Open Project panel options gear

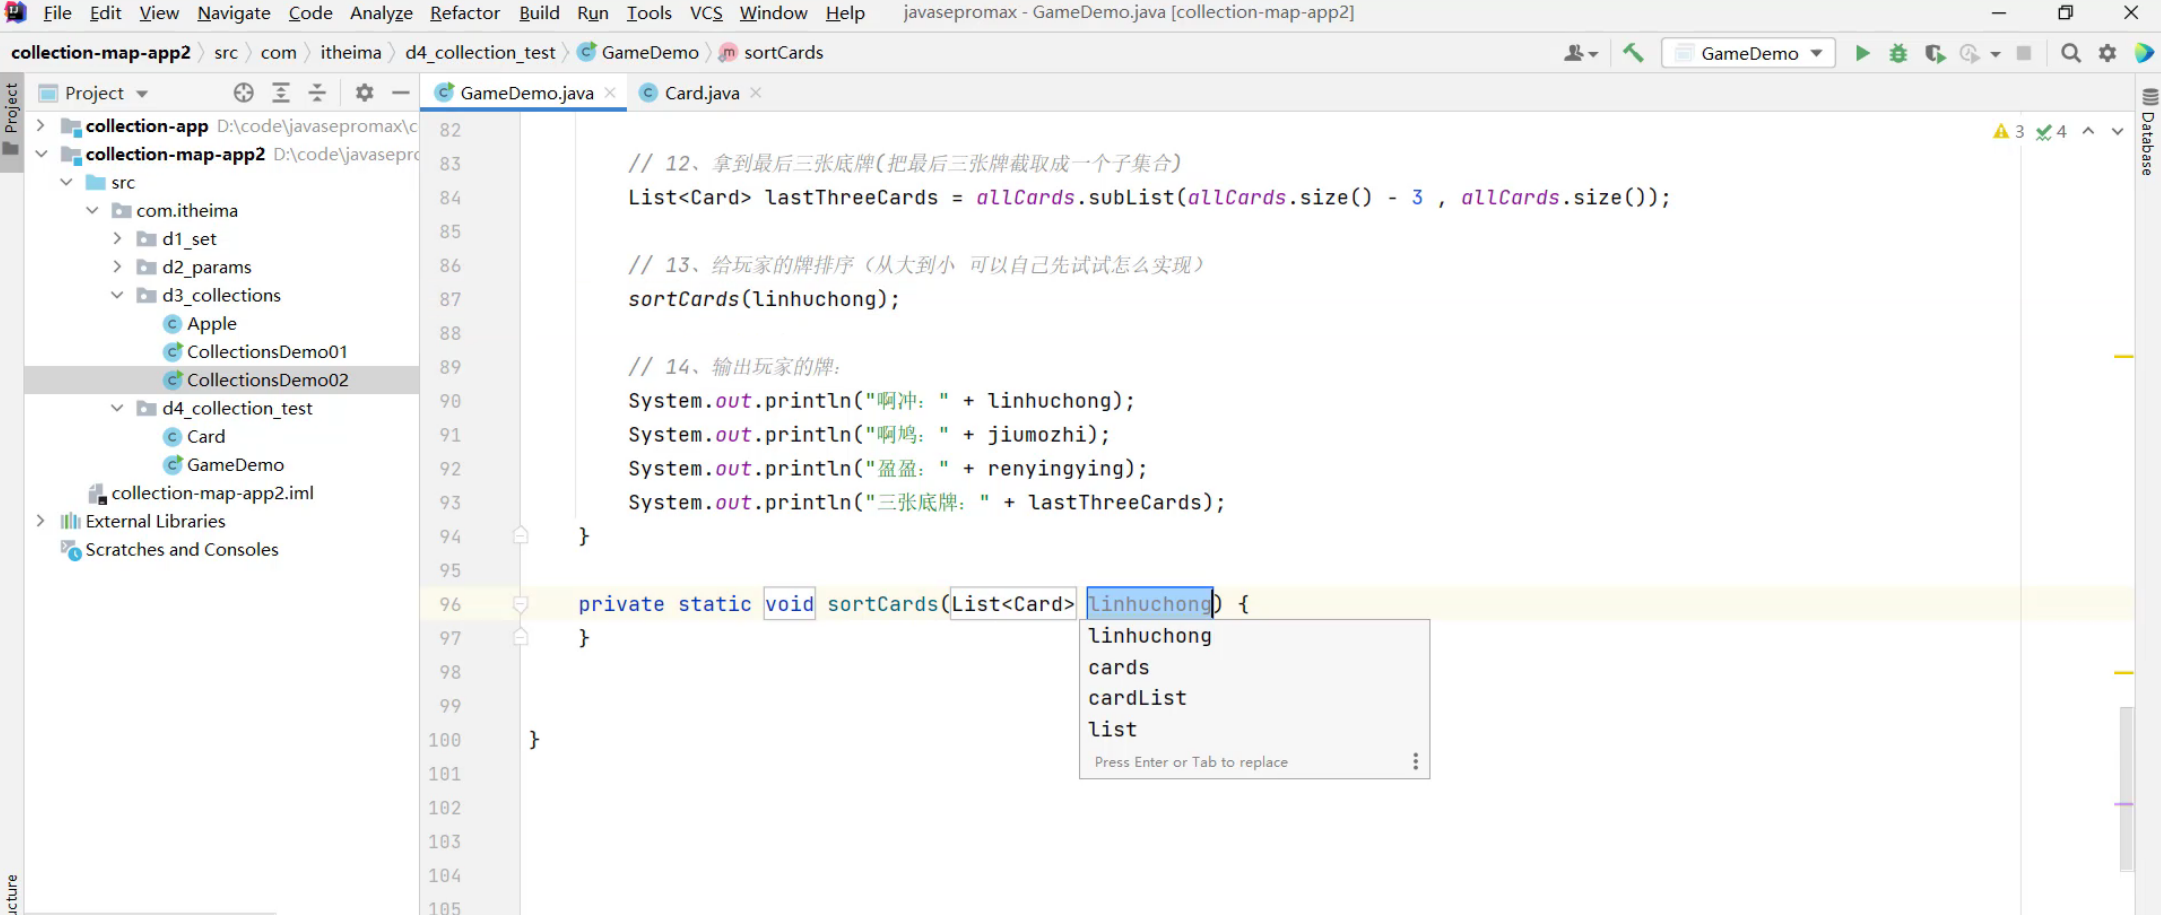[x=364, y=93]
